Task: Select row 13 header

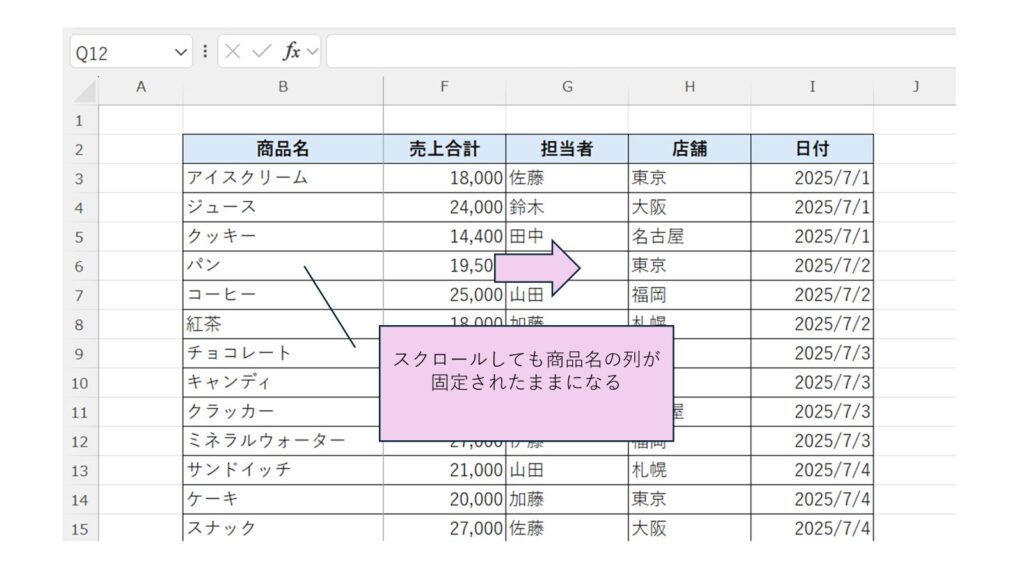Action: click(x=80, y=470)
